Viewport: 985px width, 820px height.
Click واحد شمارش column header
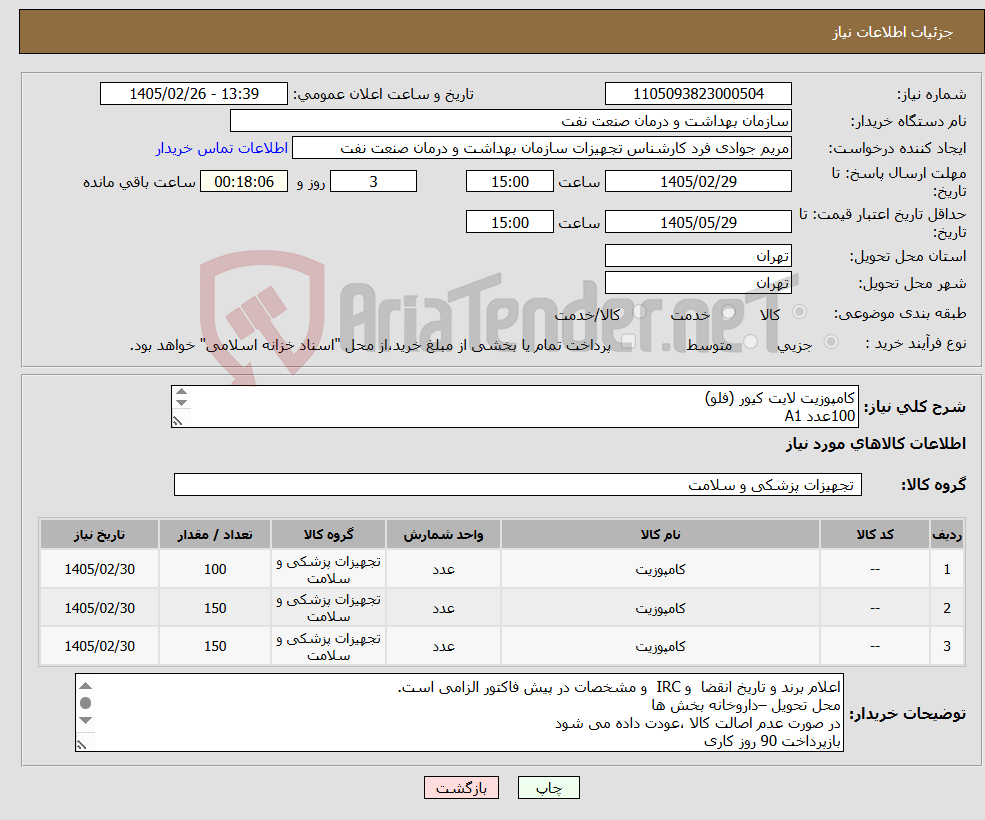[x=443, y=534]
